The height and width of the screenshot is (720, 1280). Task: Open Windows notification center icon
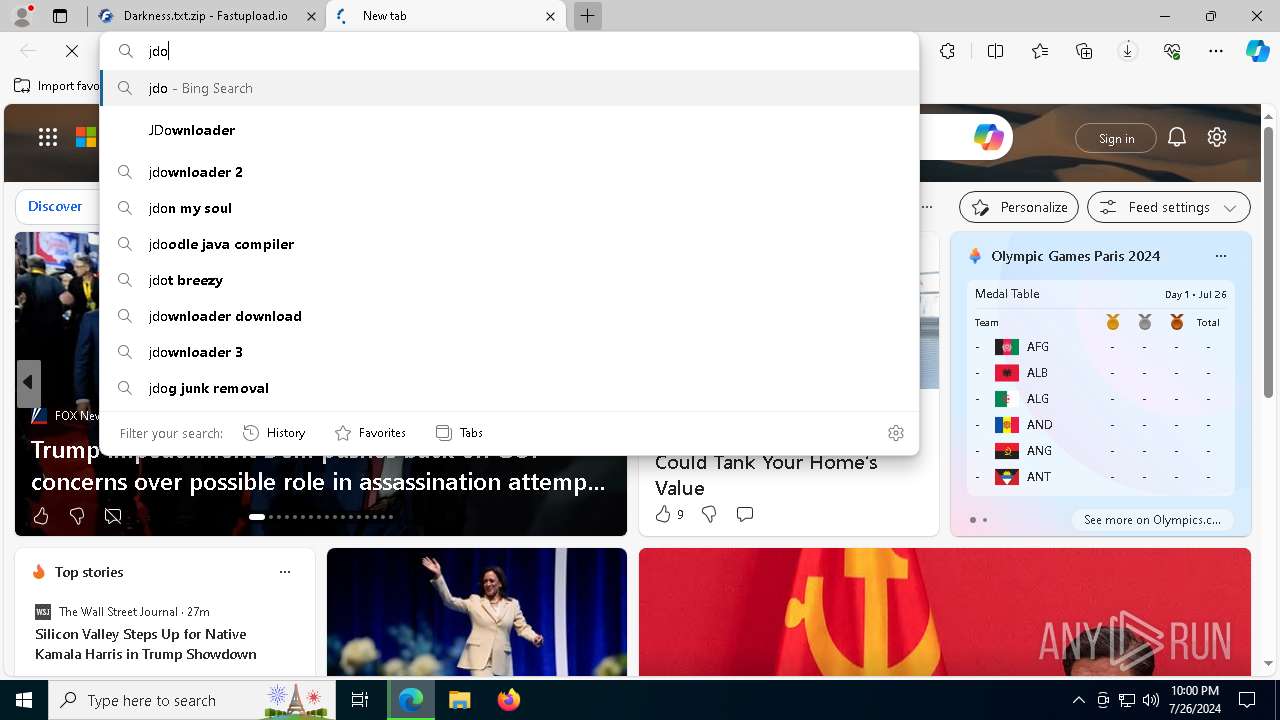click(1248, 700)
